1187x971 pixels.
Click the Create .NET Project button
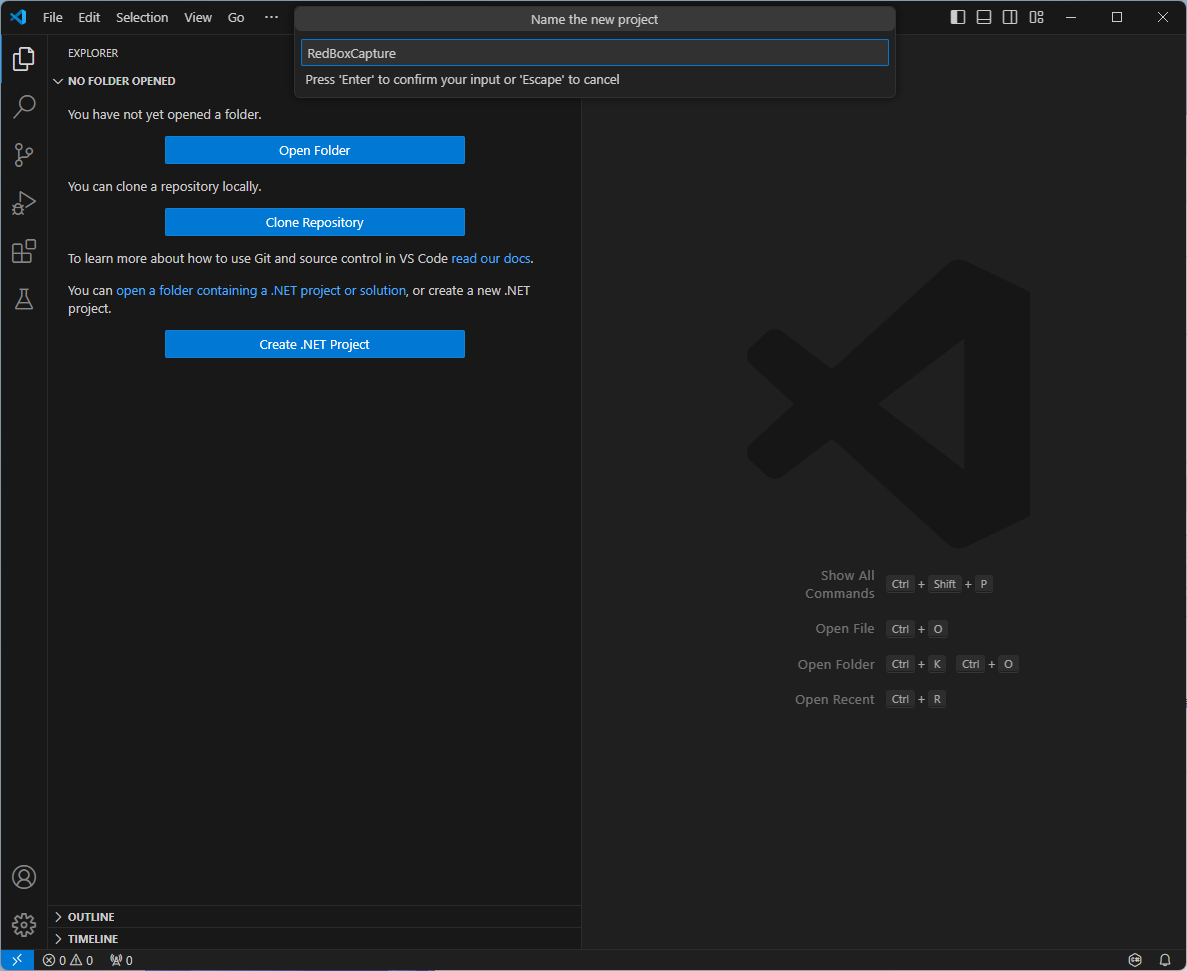click(x=315, y=344)
